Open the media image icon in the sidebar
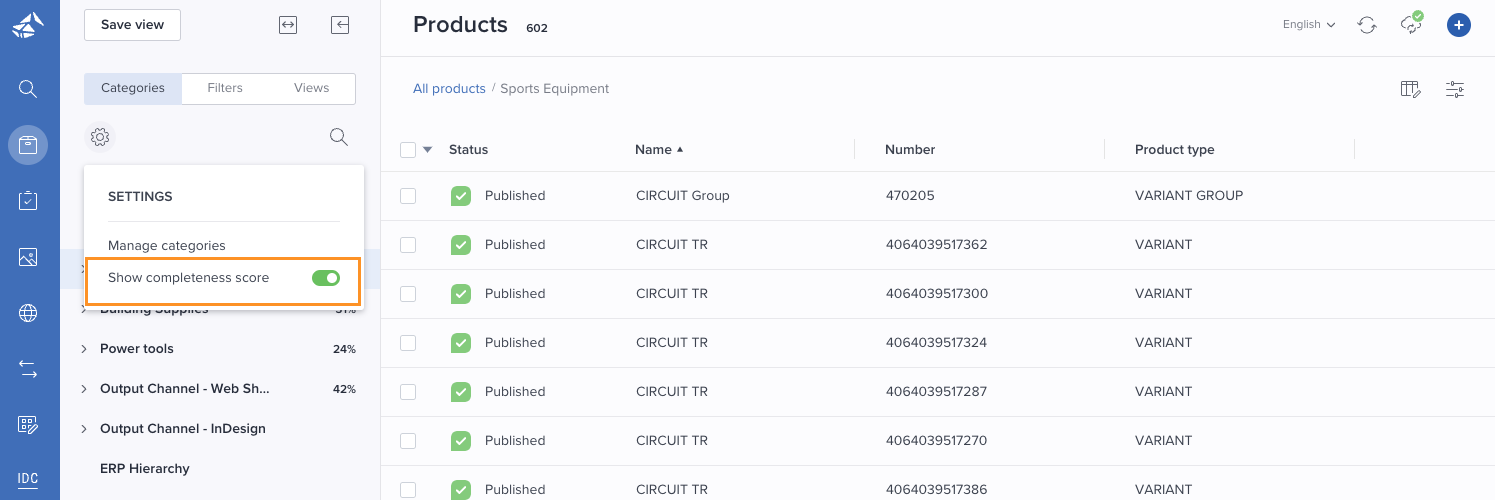1495x500 pixels. pyautogui.click(x=28, y=257)
